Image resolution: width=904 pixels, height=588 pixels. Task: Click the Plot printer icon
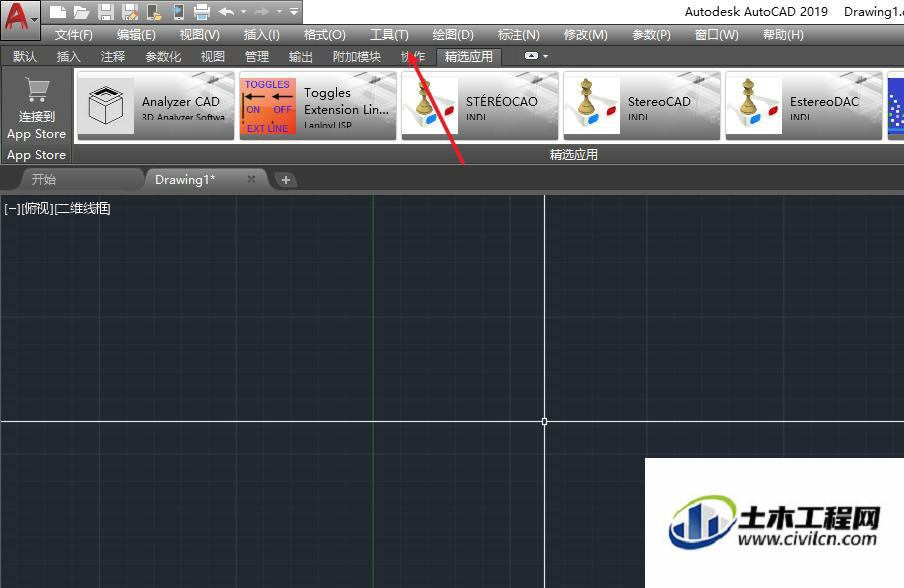tap(202, 12)
